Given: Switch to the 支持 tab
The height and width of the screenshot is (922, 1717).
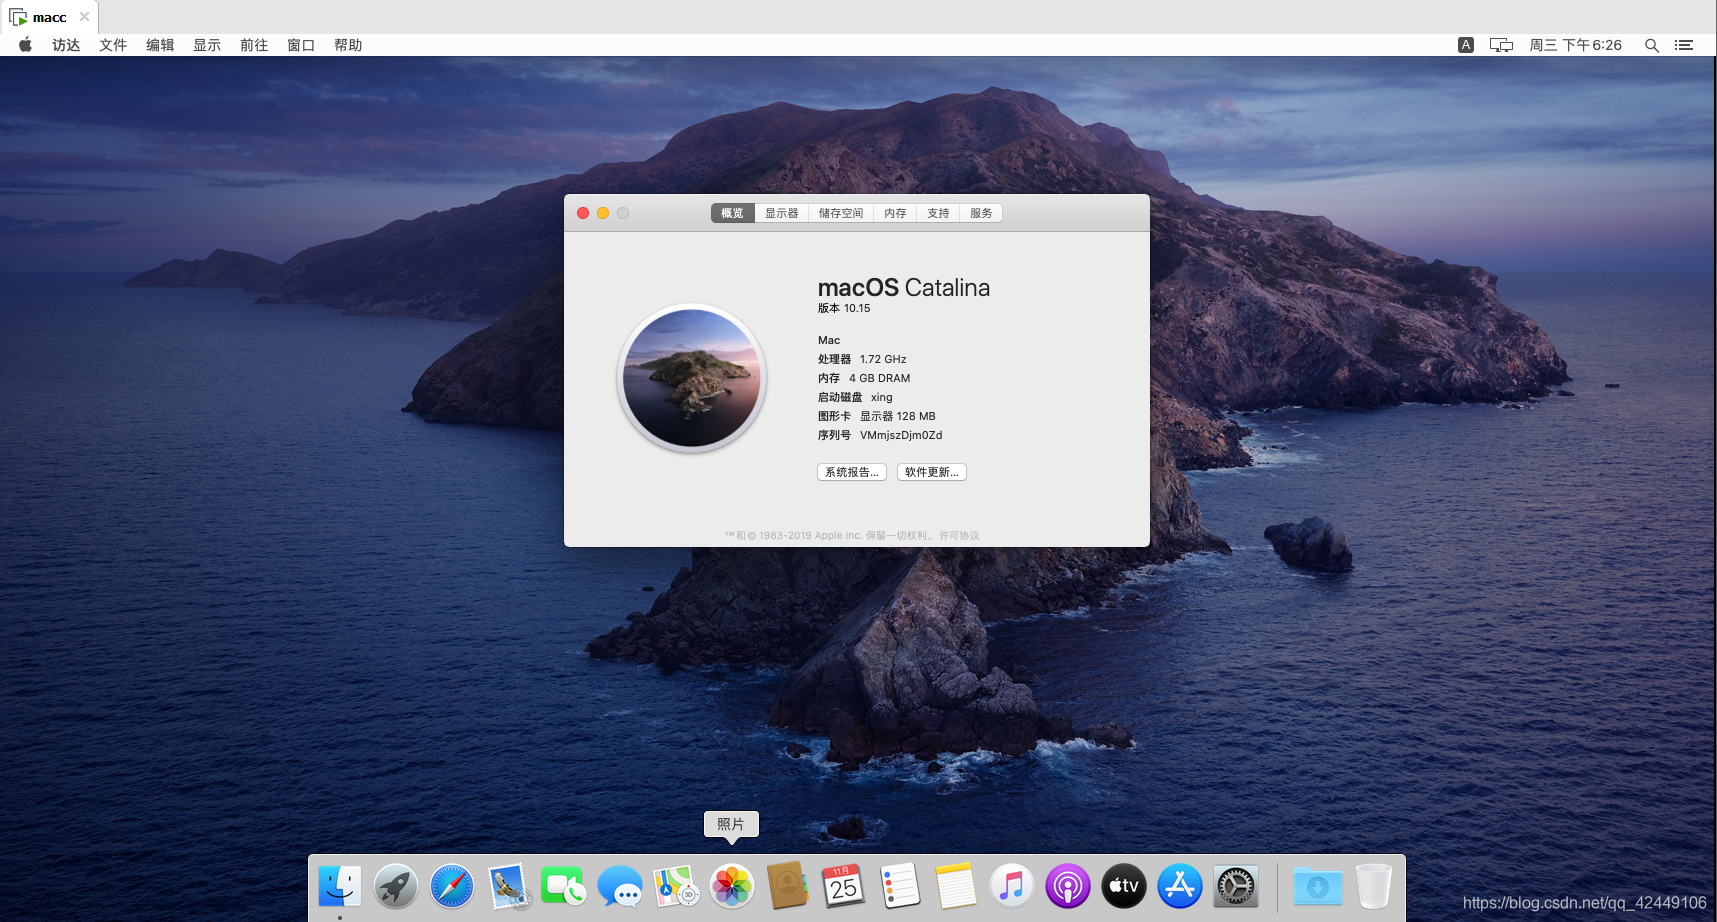Looking at the screenshot, I should [x=938, y=213].
